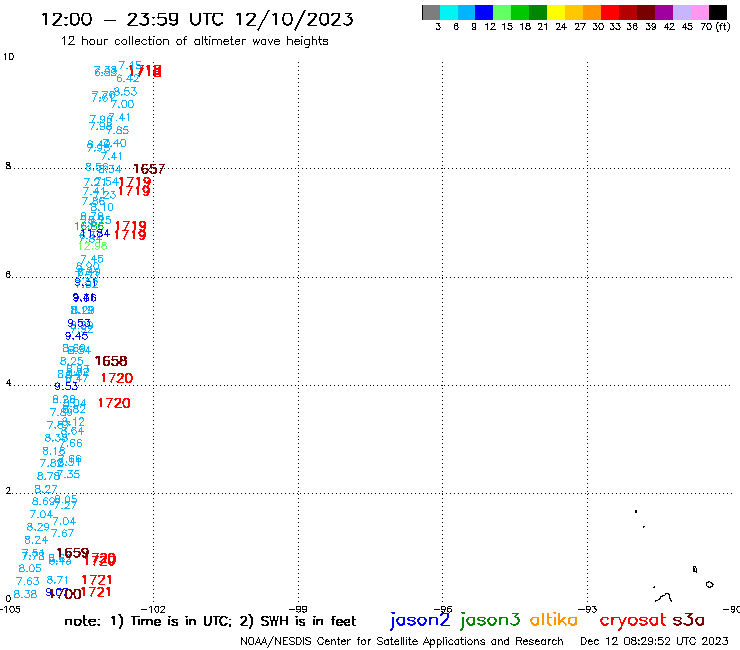740x650 pixels.
Task: Pick the purple legend color swatch
Action: tap(664, 12)
